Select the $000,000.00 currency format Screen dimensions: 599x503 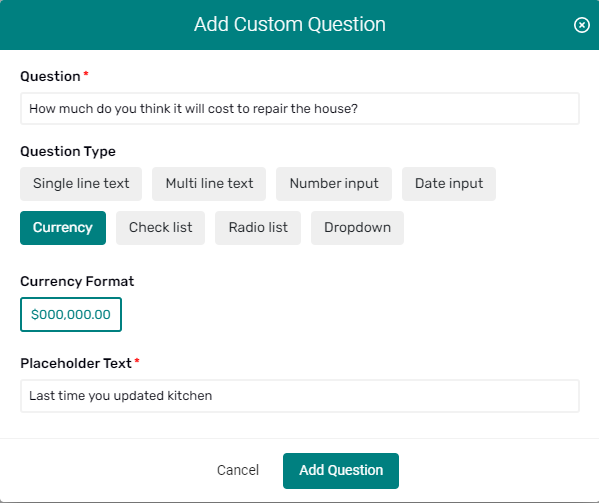point(71,314)
